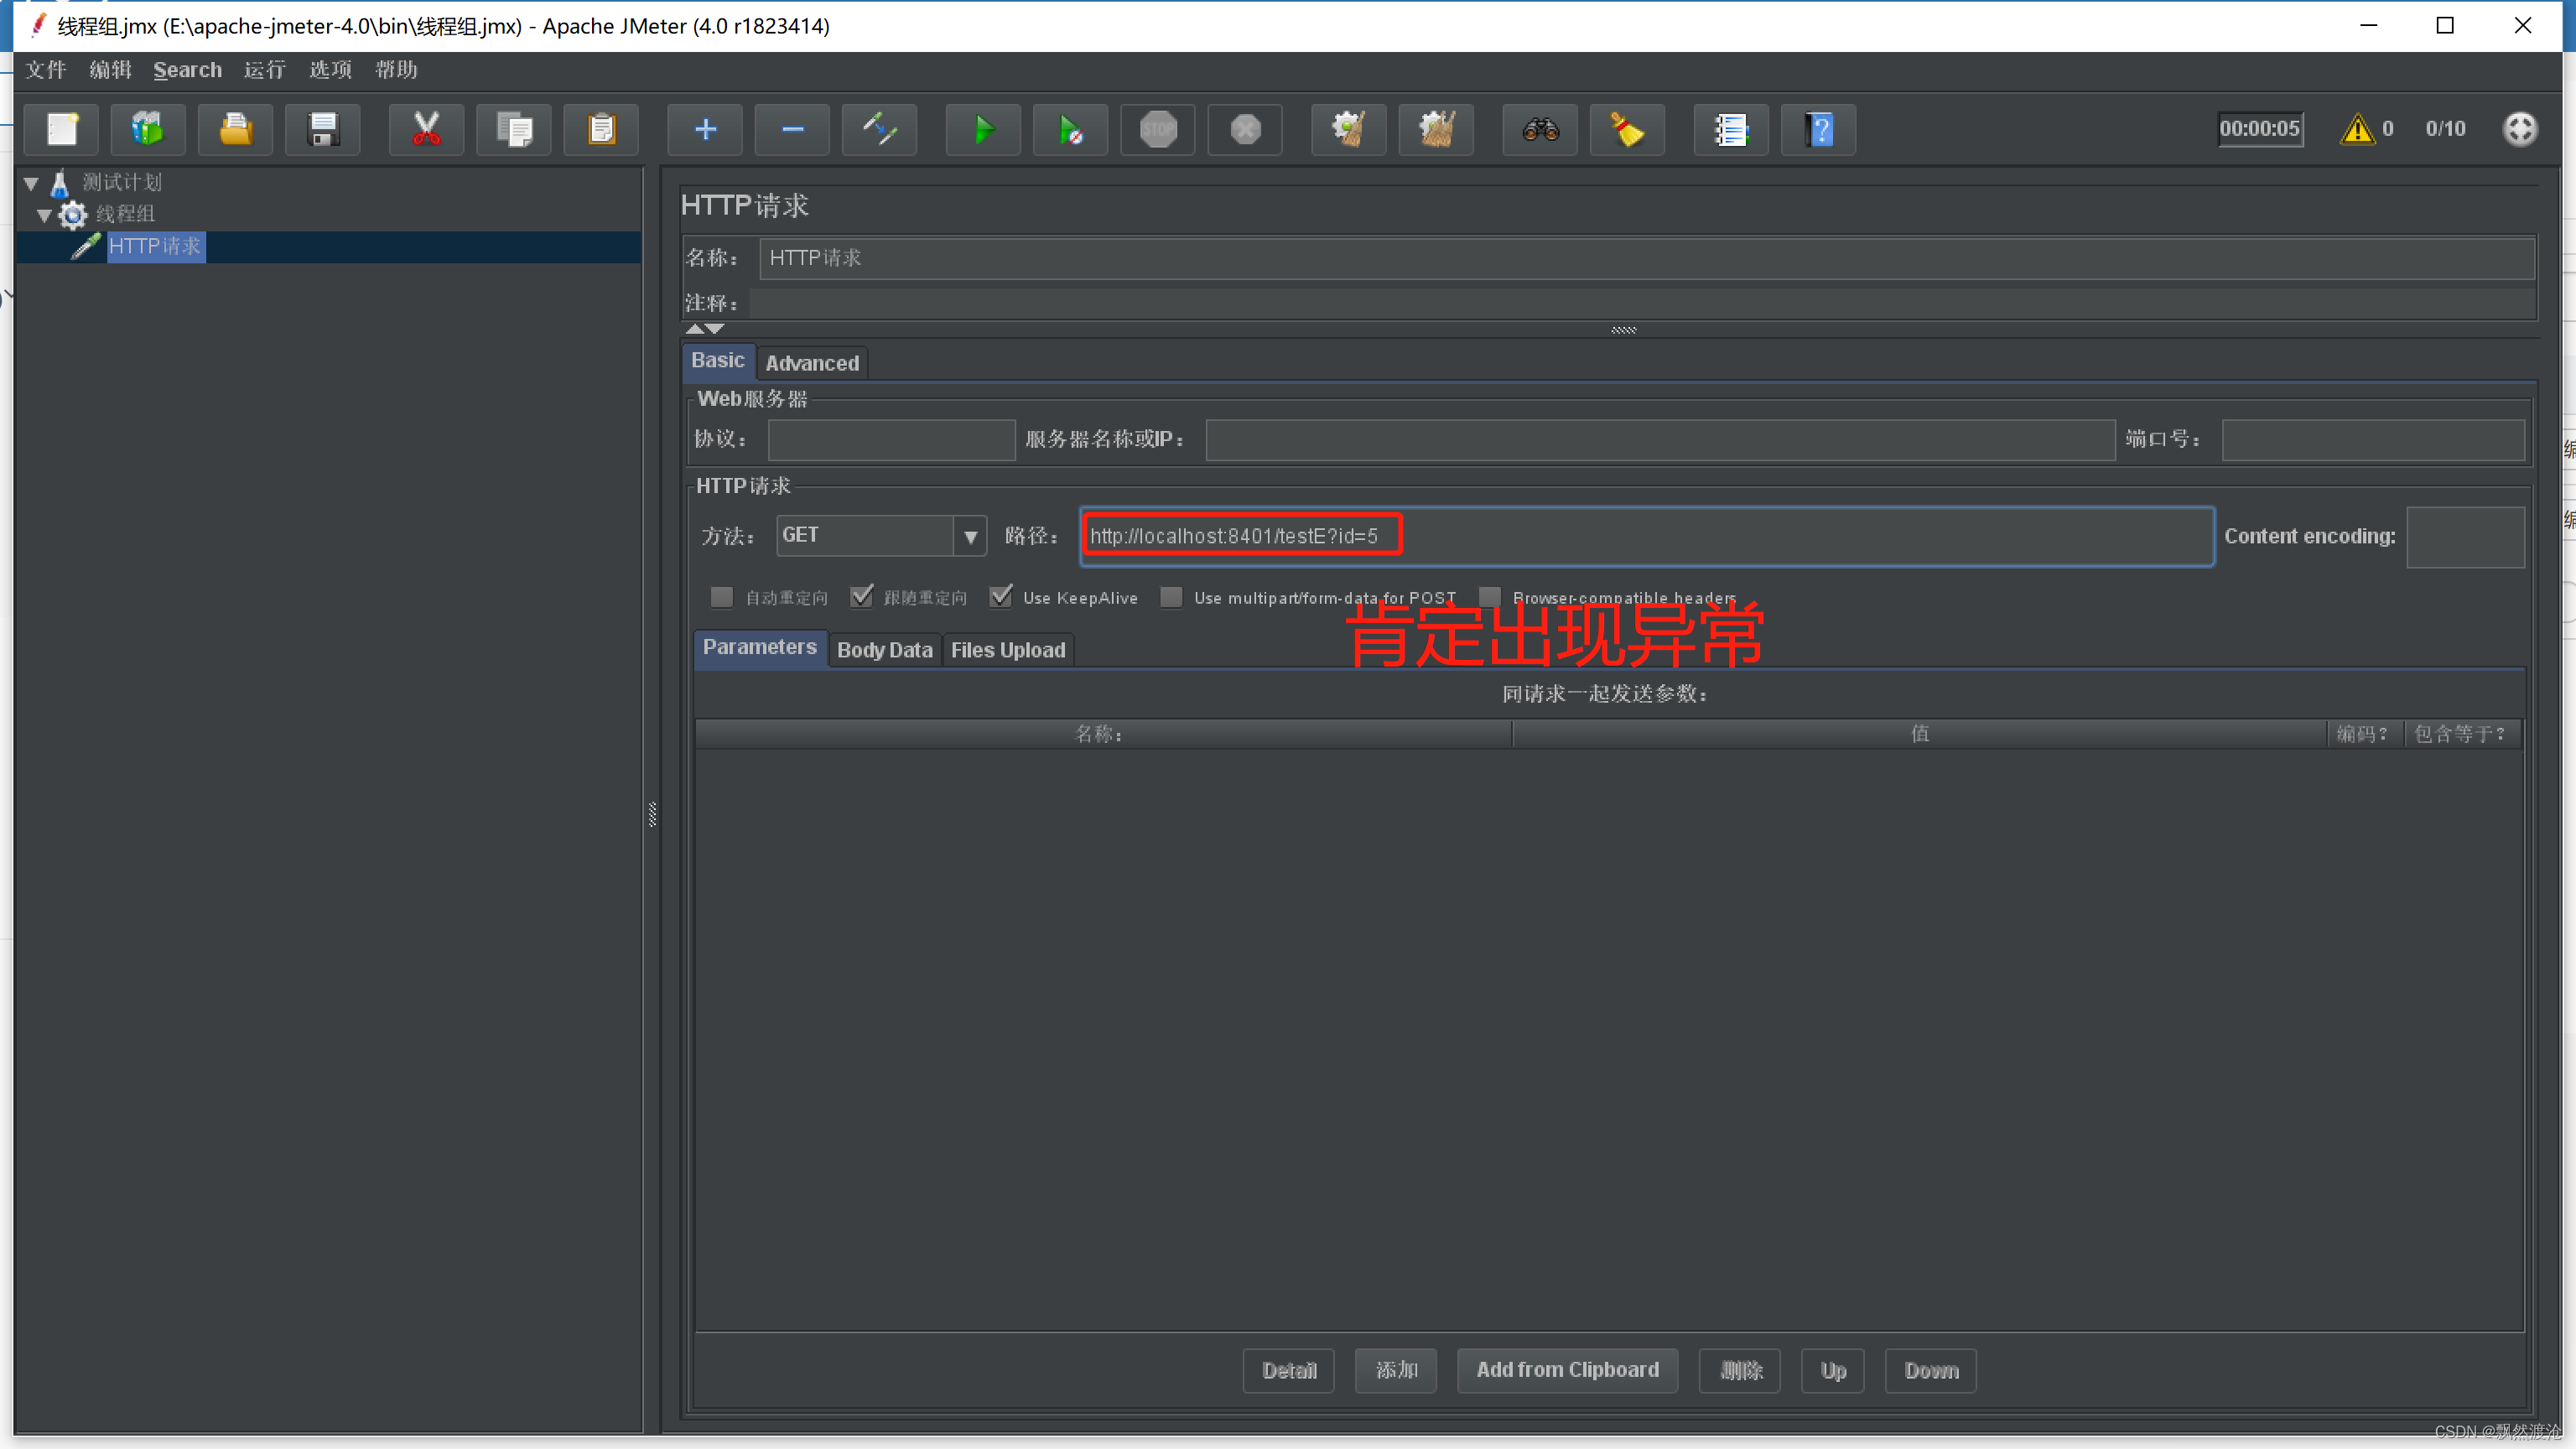Edit the 路径 URL input field
This screenshot has width=2576, height=1449.
[1645, 534]
